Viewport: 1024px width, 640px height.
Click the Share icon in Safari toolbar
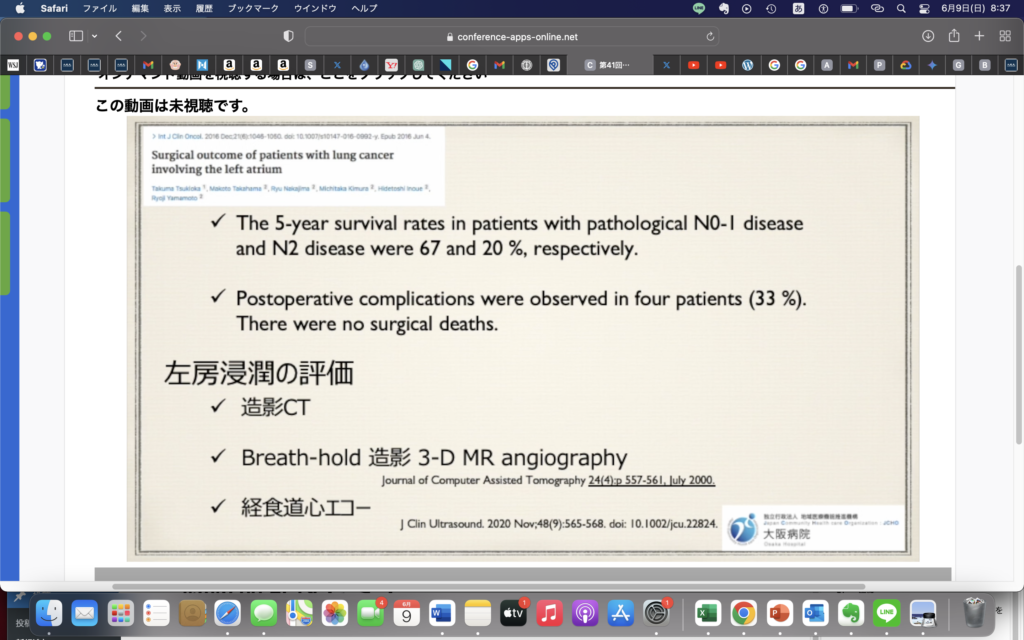tap(954, 36)
